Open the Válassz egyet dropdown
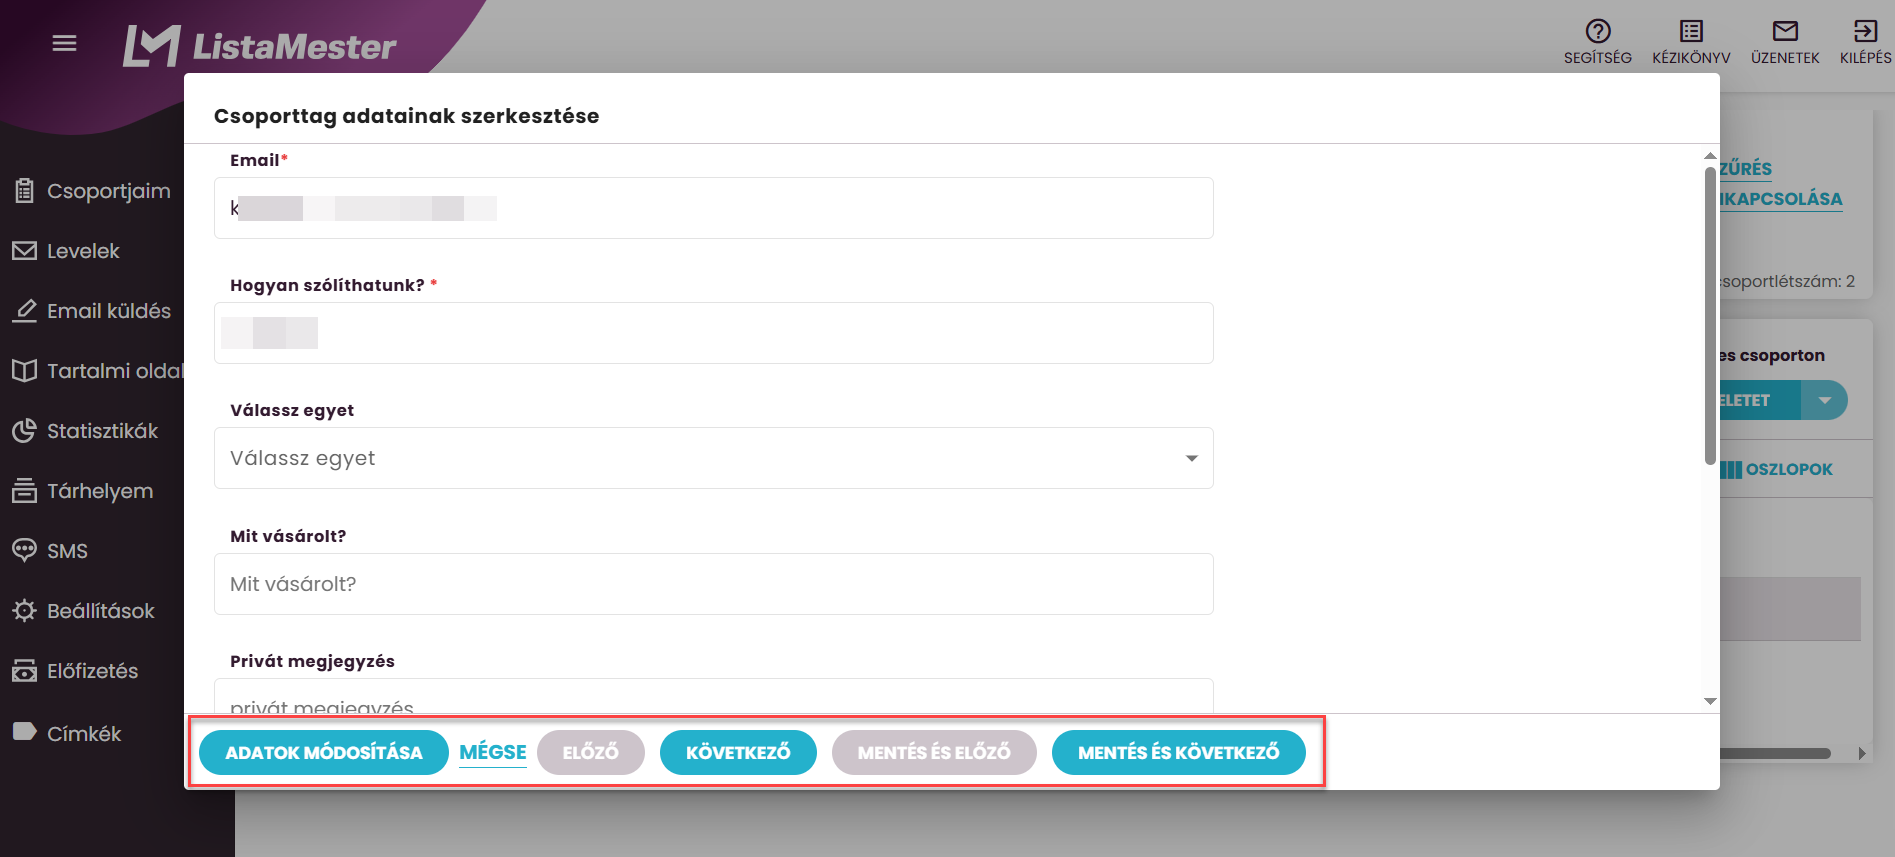 click(714, 458)
